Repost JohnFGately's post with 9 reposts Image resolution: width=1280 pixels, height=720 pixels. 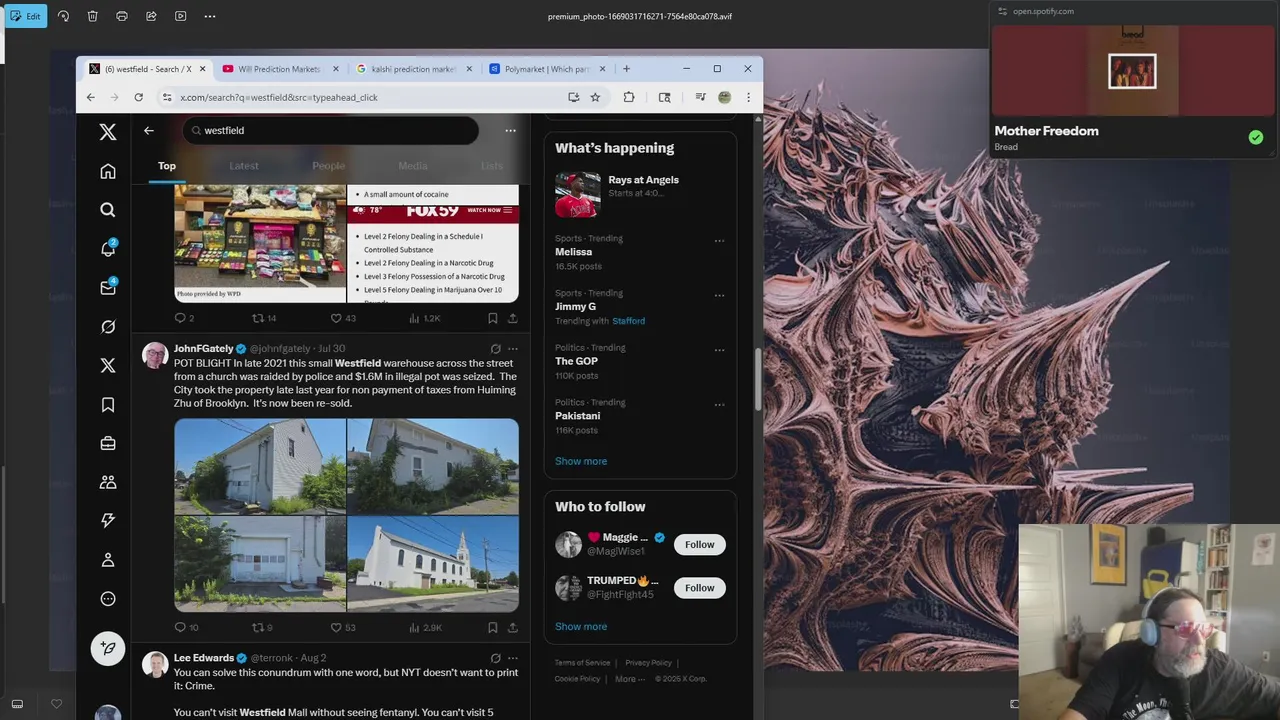[262, 627]
